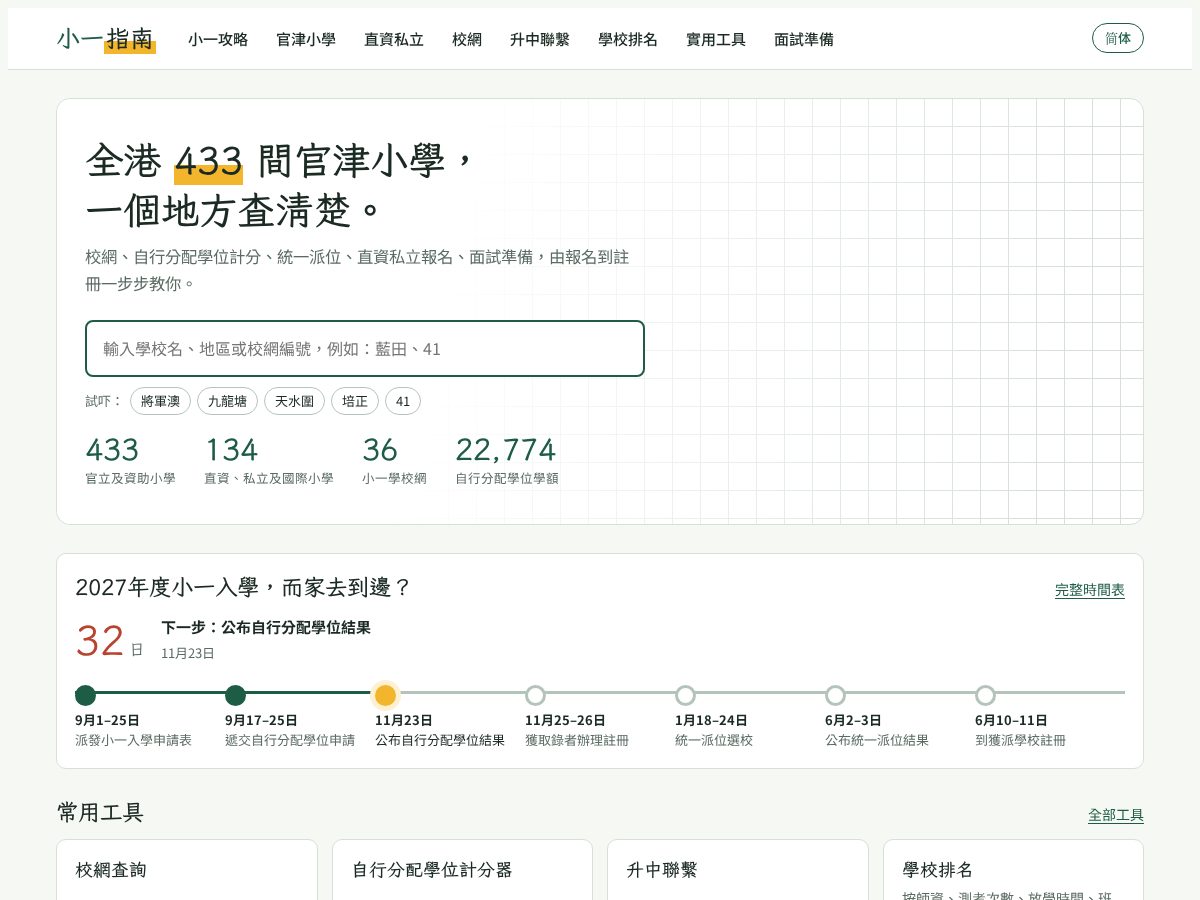Click the highlighted 11月23日 timeline marker
This screenshot has height=900, width=1200.
[x=385, y=695]
